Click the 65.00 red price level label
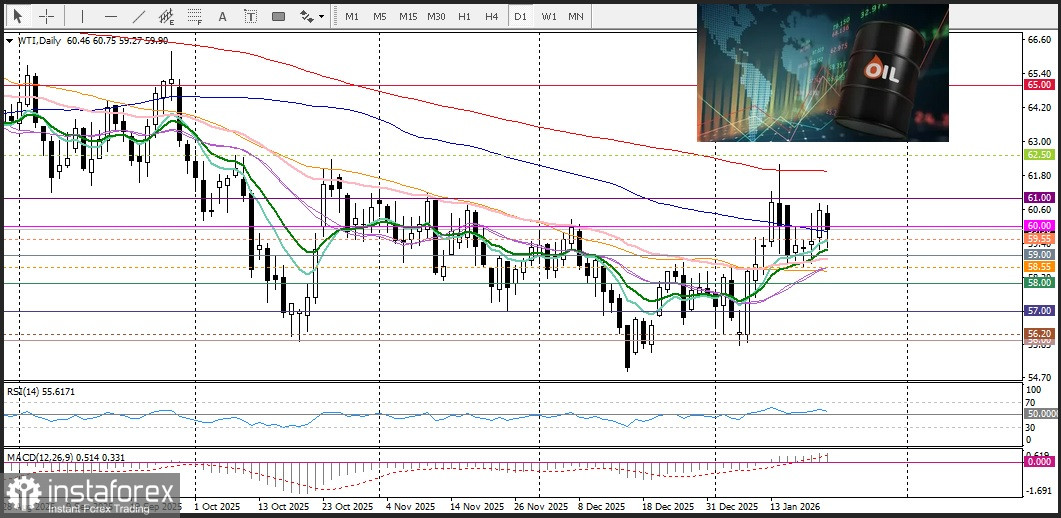The image size is (1061, 518). click(1039, 86)
